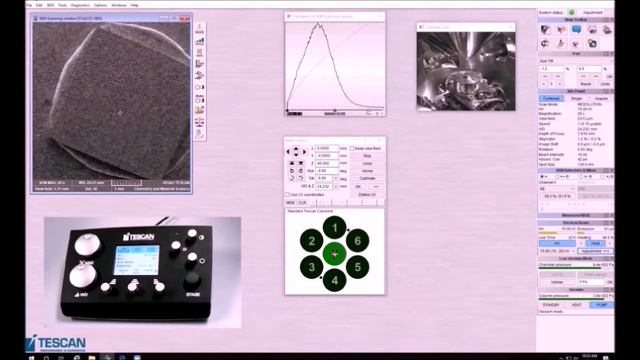Image resolution: width=640 pixels, height=360 pixels.
Task: Click the Stop button in Stage Control
Action: click(367, 156)
